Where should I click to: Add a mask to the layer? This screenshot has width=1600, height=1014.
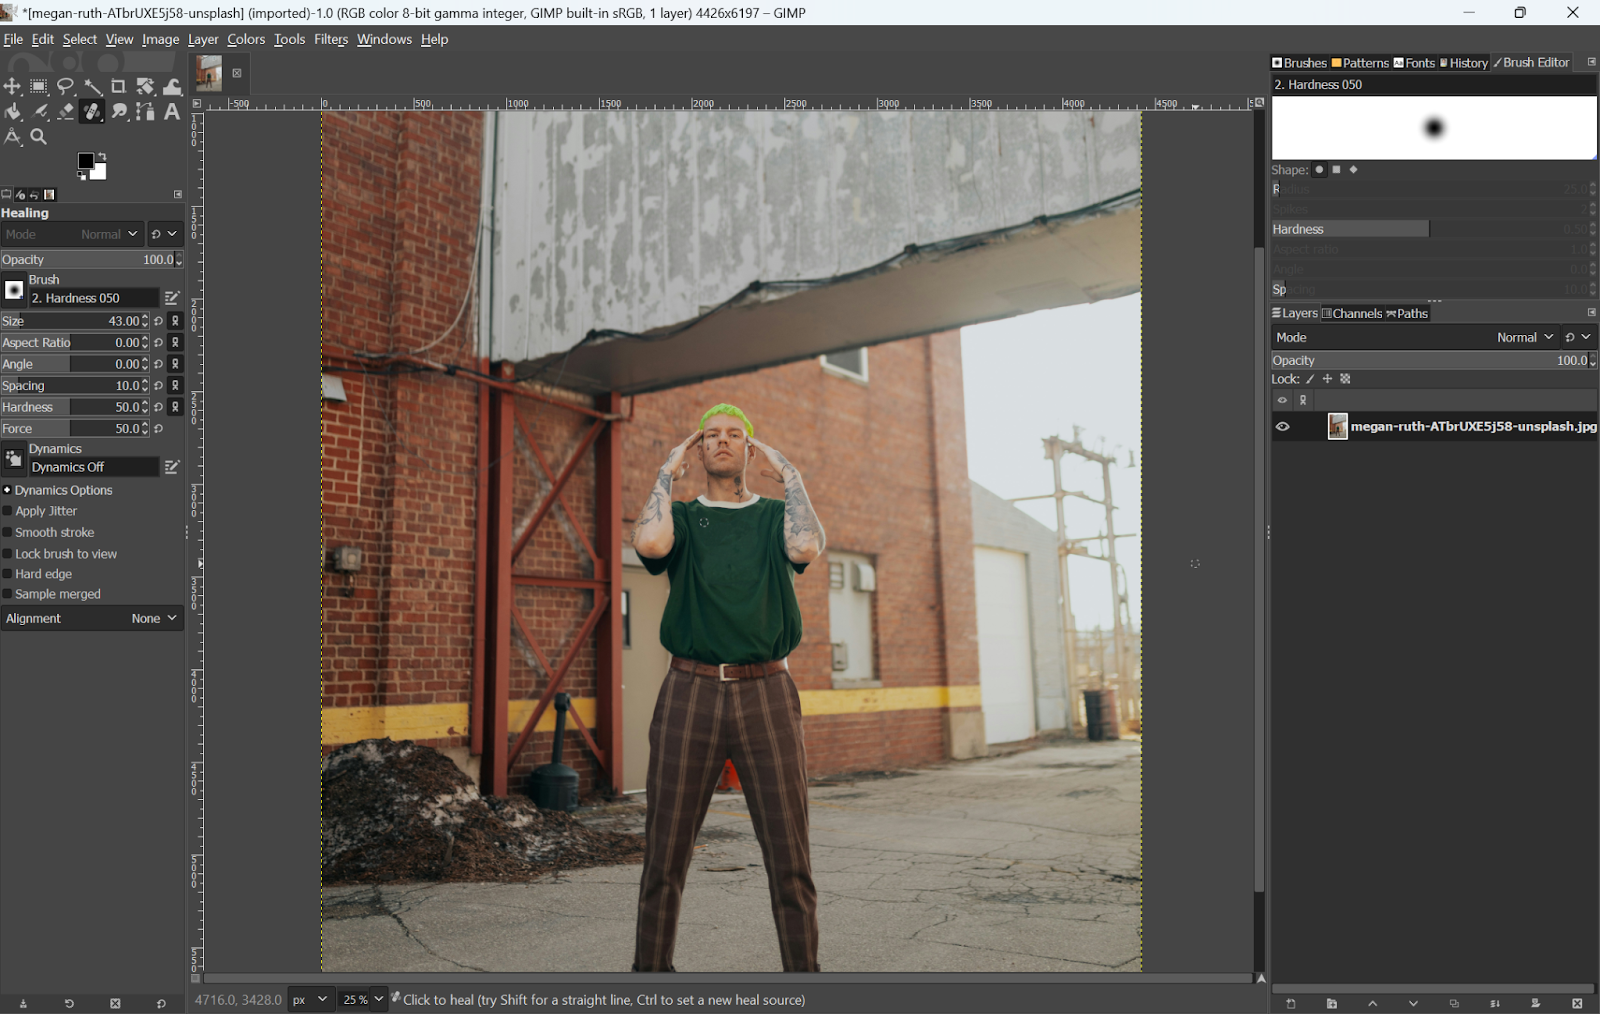[x=1536, y=1004]
